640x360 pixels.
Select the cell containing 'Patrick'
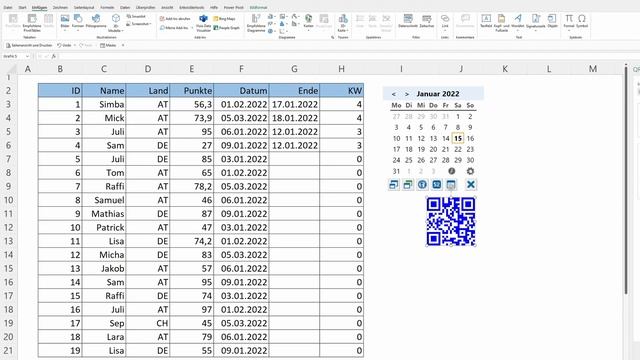tap(104, 227)
